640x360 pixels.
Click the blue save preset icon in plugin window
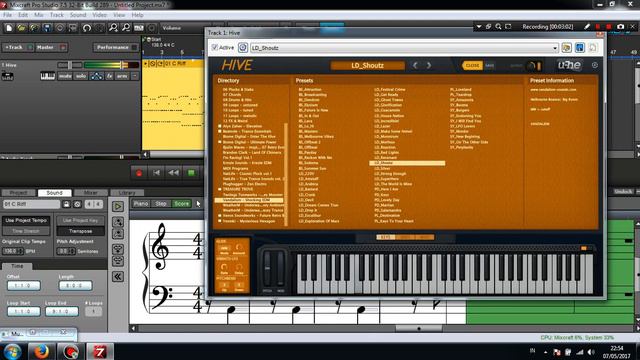pyautogui.click(x=580, y=48)
